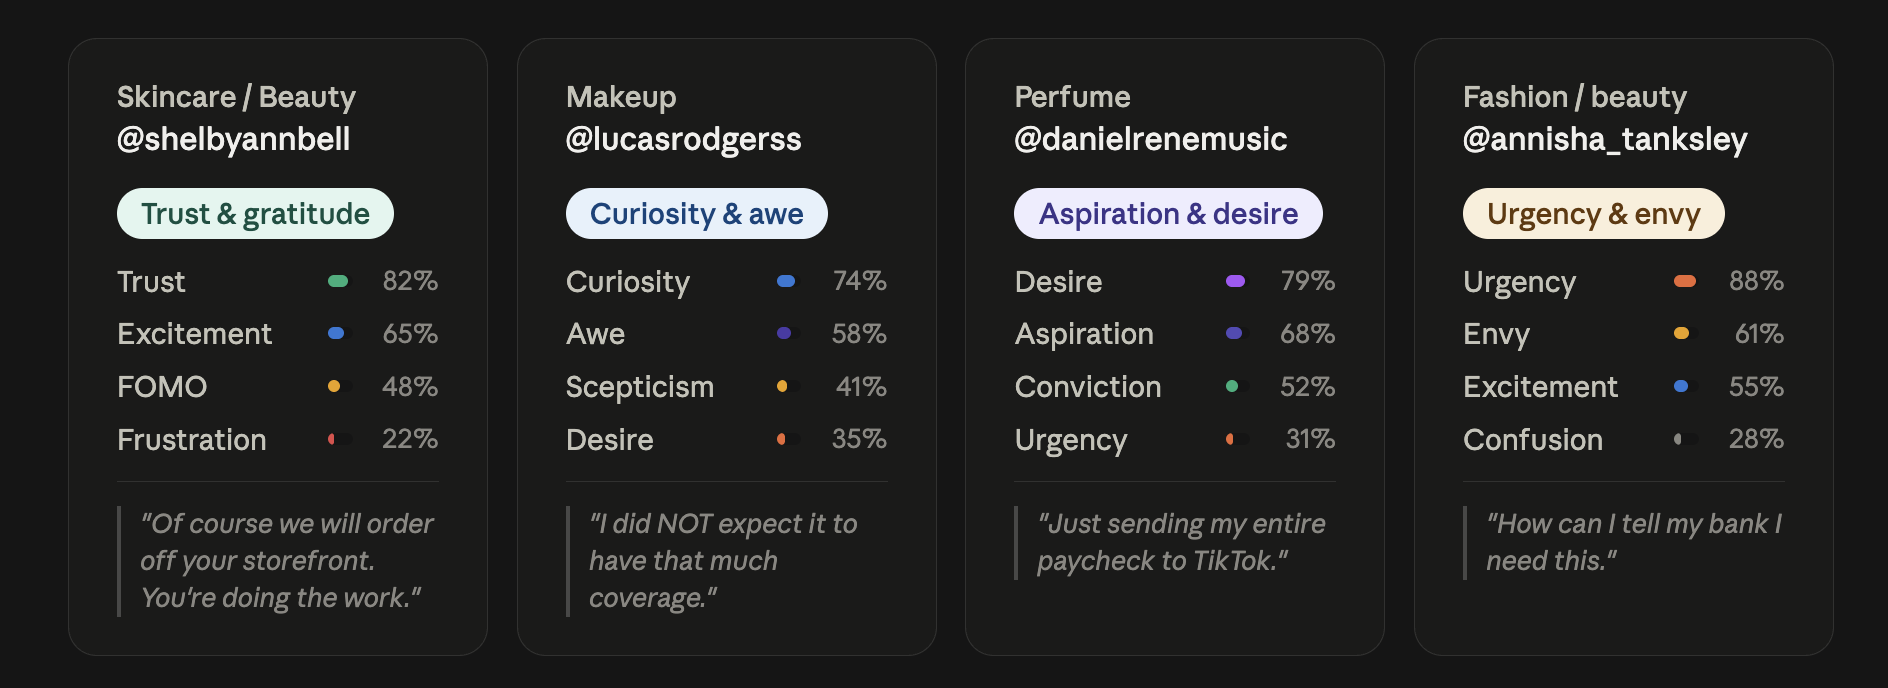The width and height of the screenshot is (1888, 688).
Task: Click the purple Desire 79% indicator bar
Action: coord(1236,281)
